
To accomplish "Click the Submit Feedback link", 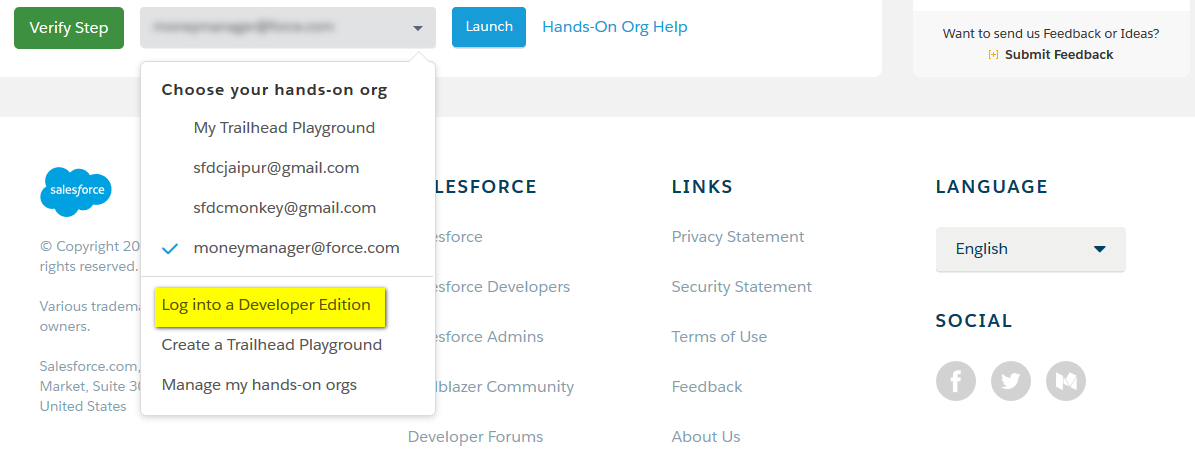I will (1059, 55).
